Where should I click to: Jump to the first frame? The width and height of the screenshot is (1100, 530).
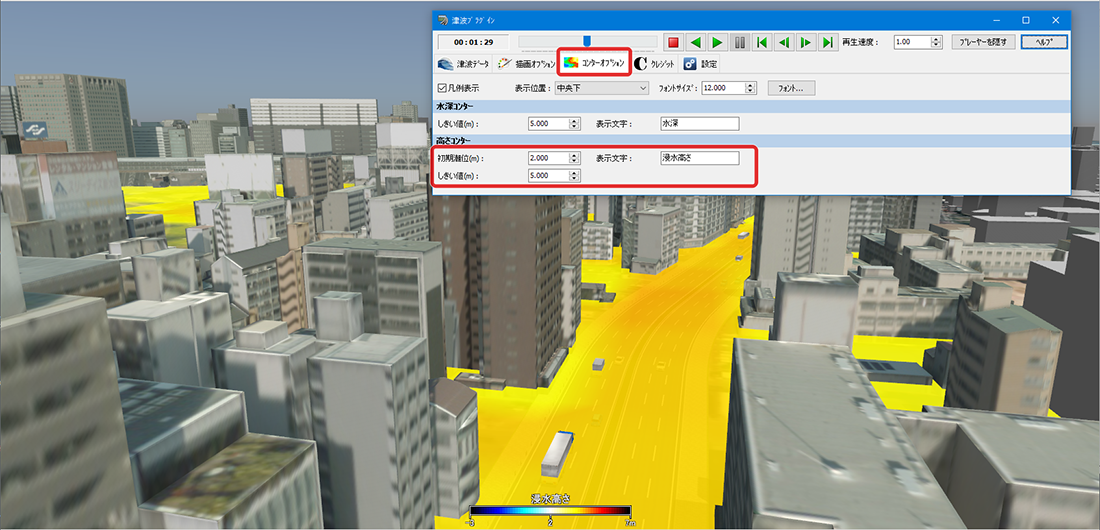tap(761, 42)
